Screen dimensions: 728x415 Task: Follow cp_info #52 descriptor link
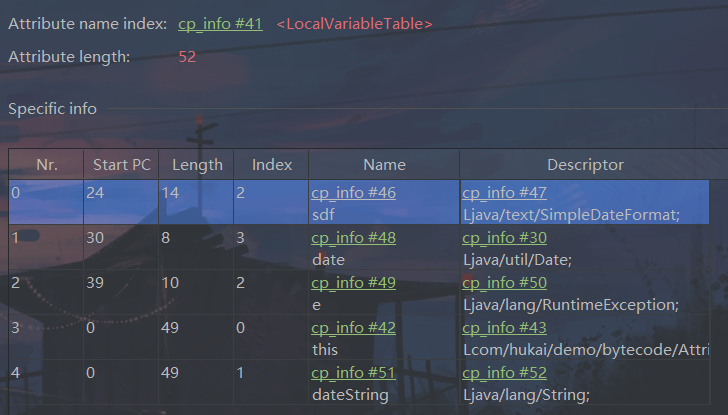pos(504,373)
